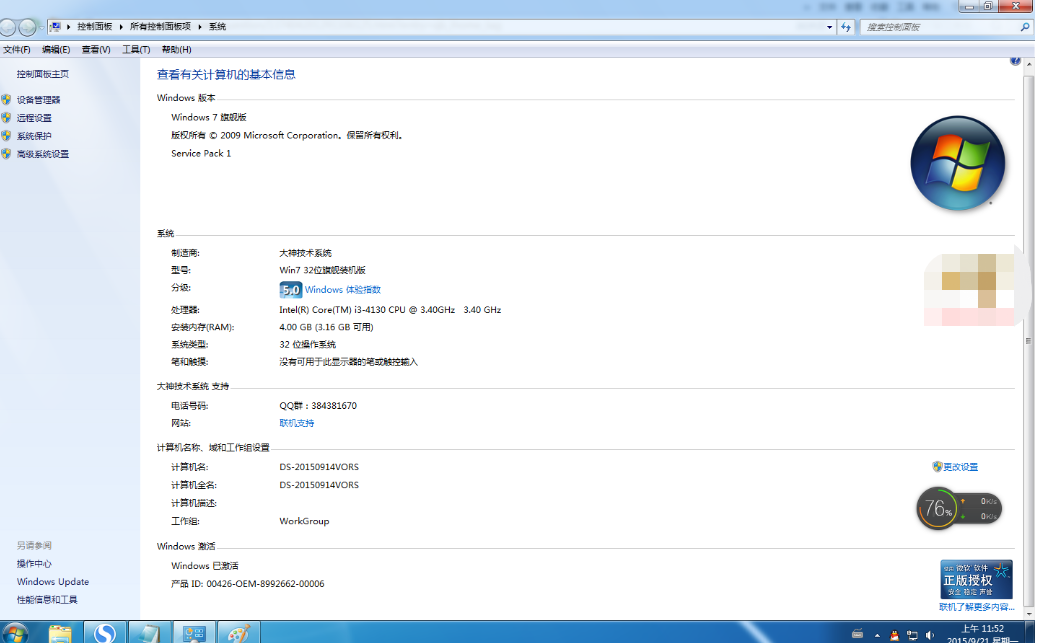This screenshot has width=1041, height=643.
Task: Click the network speed pill on floating widget
Action: tap(979, 509)
